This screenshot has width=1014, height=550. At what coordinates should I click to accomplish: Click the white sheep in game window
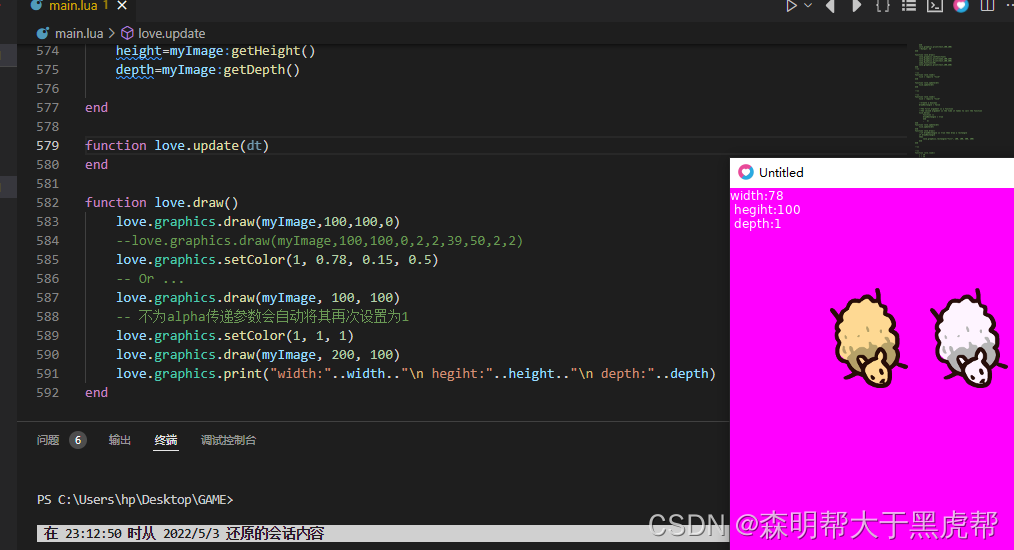coord(968,338)
